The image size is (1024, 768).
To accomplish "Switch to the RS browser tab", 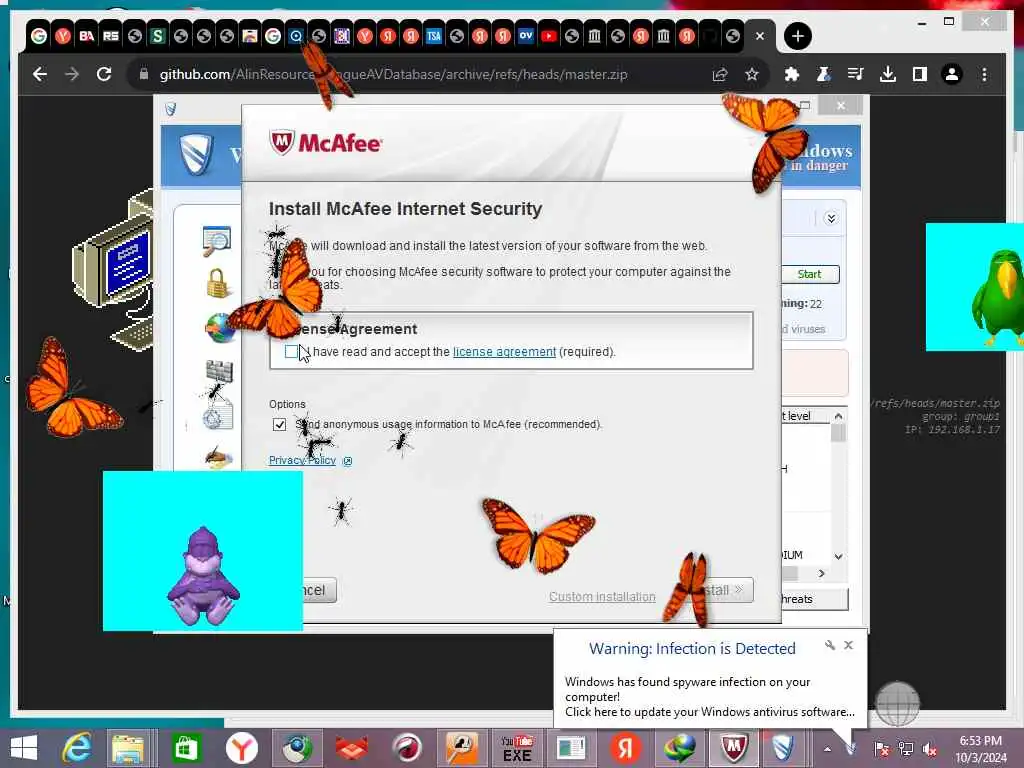I will 110,36.
